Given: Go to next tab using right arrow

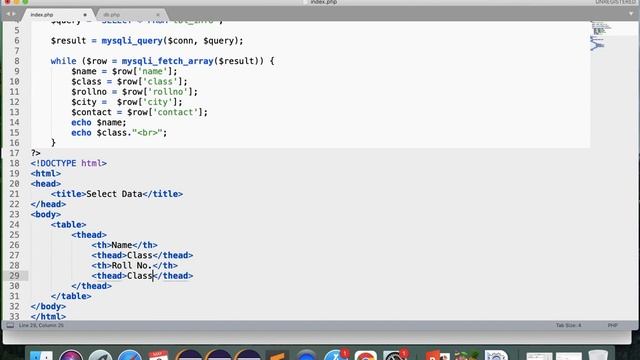Looking at the screenshot, I should tap(14, 14).
